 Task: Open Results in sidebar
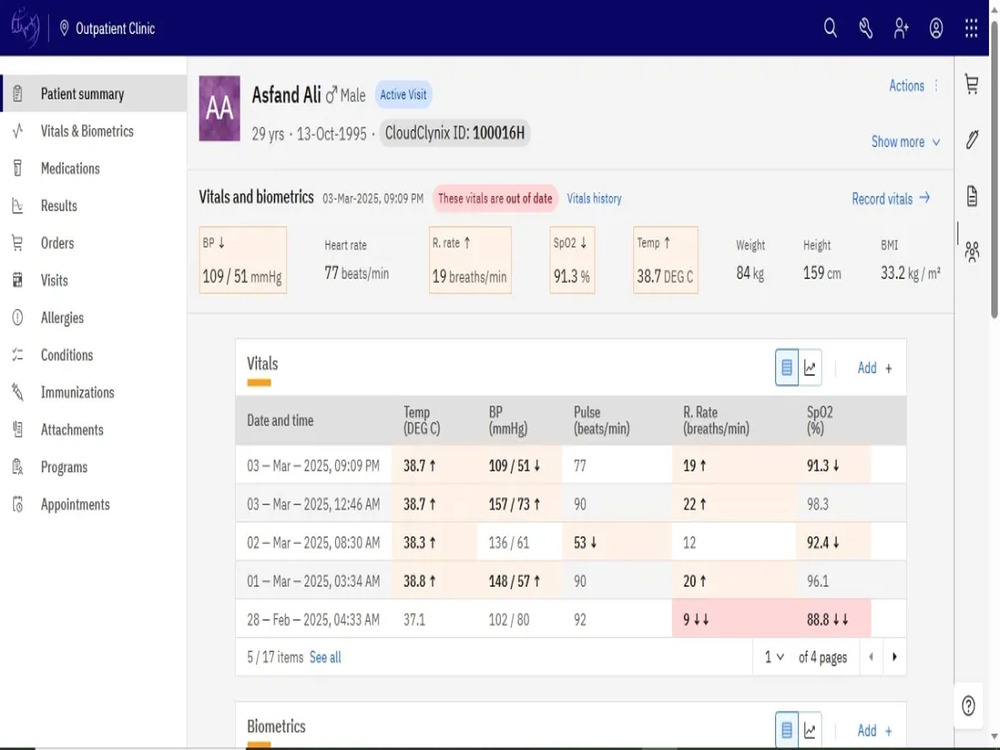click(94, 206)
